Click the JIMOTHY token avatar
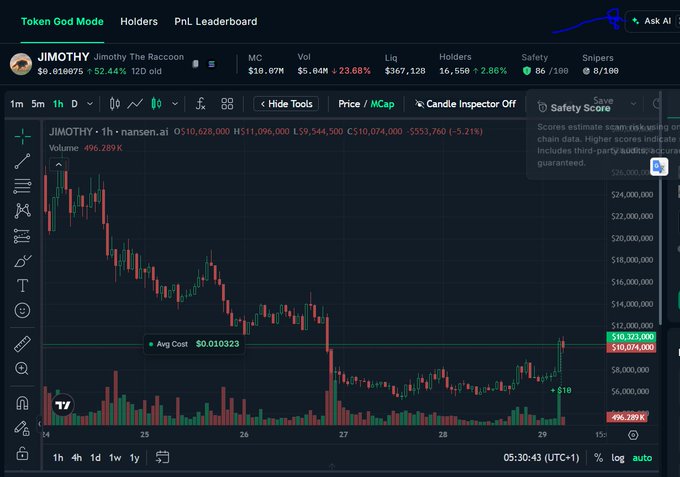Image resolution: width=680 pixels, height=477 pixels. (x=21, y=64)
